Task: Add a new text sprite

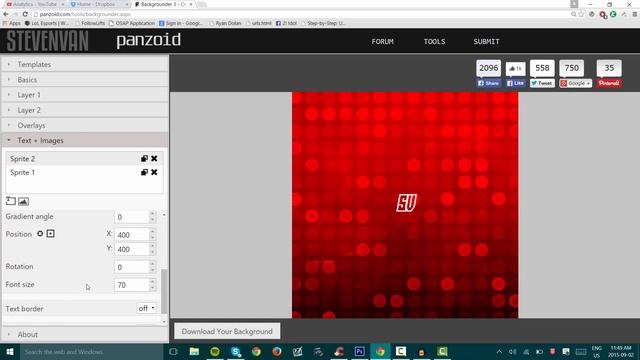Action: pos(11,201)
